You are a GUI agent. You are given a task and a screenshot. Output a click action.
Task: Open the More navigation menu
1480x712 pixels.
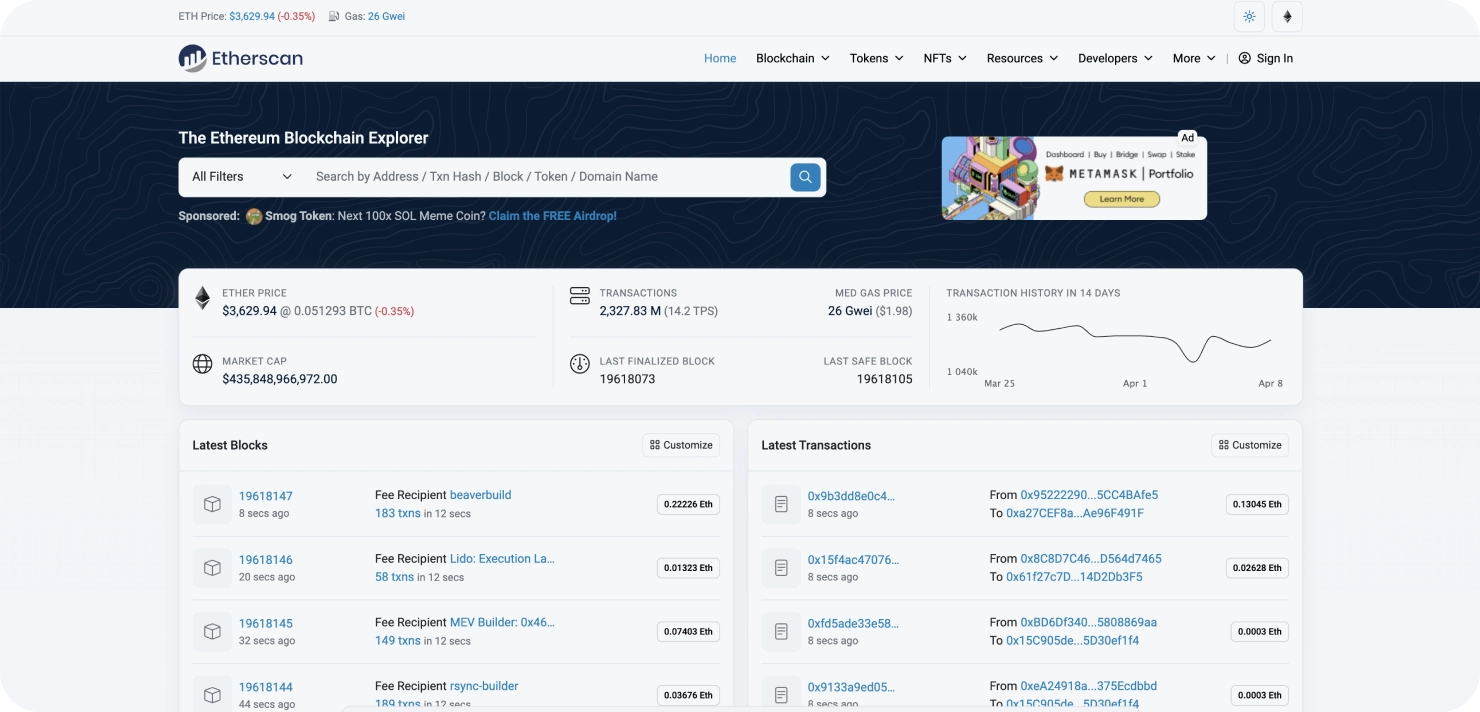(1194, 58)
